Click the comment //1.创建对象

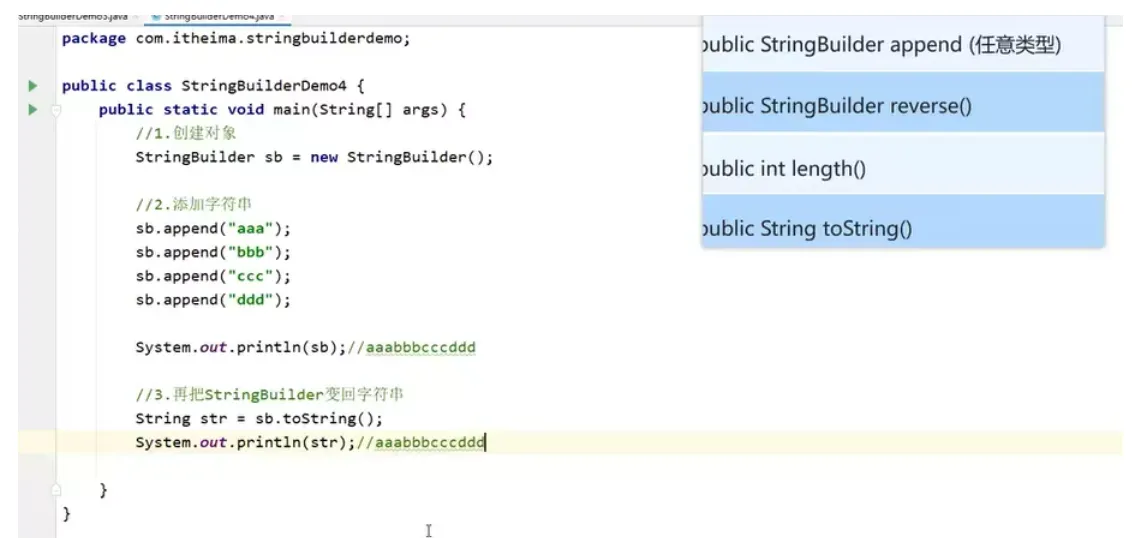tap(186, 134)
